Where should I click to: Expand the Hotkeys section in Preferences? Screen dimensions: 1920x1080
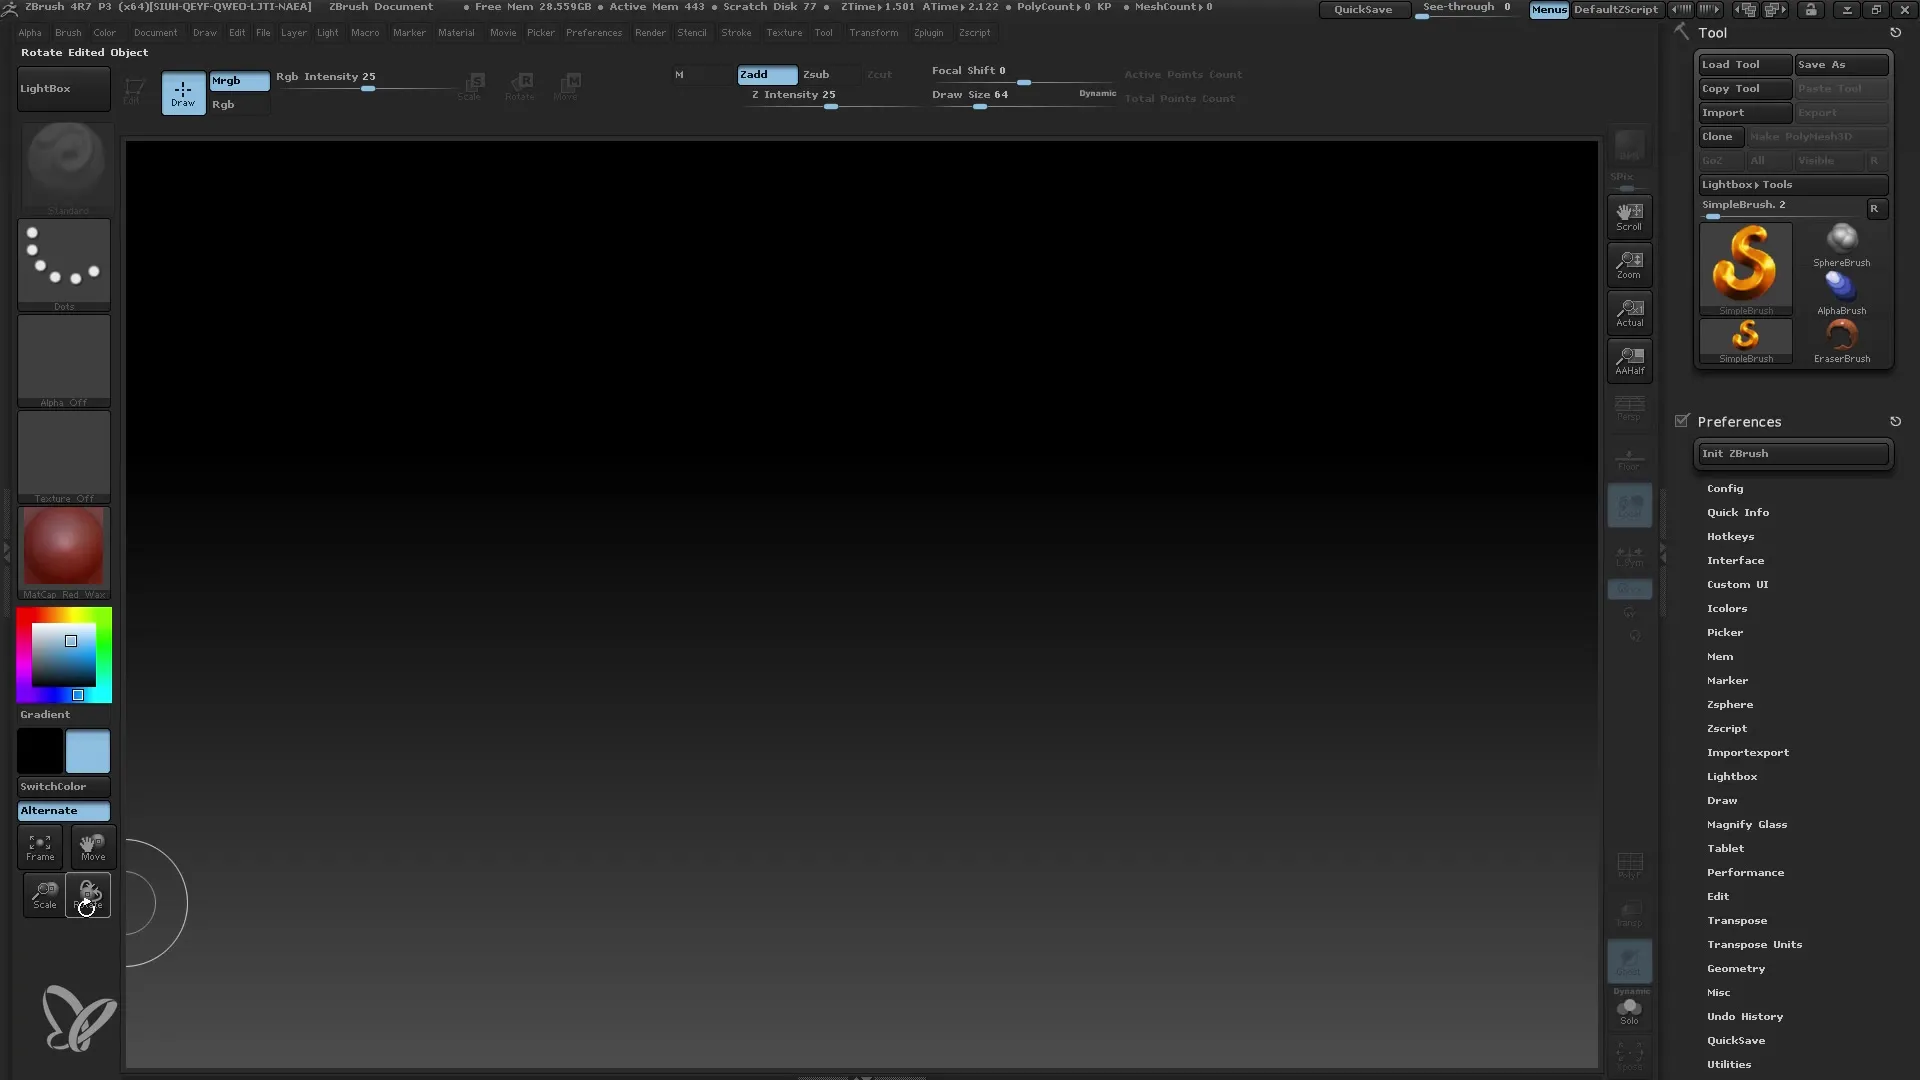point(1731,535)
